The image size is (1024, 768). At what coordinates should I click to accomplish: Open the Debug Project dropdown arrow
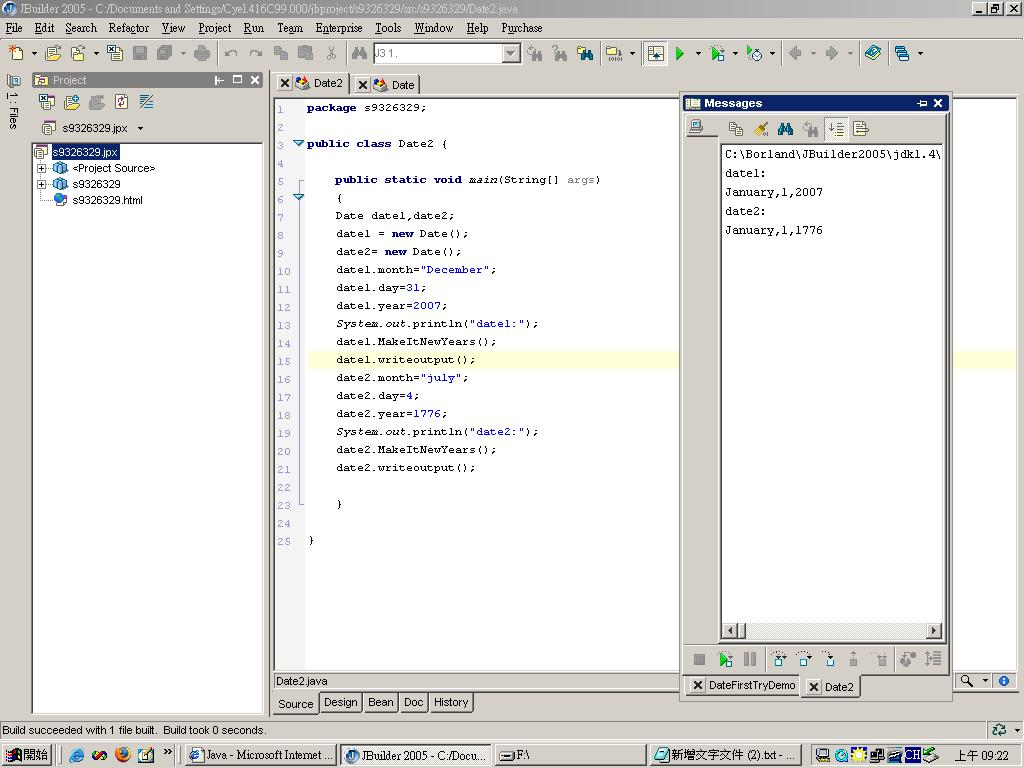(735, 54)
